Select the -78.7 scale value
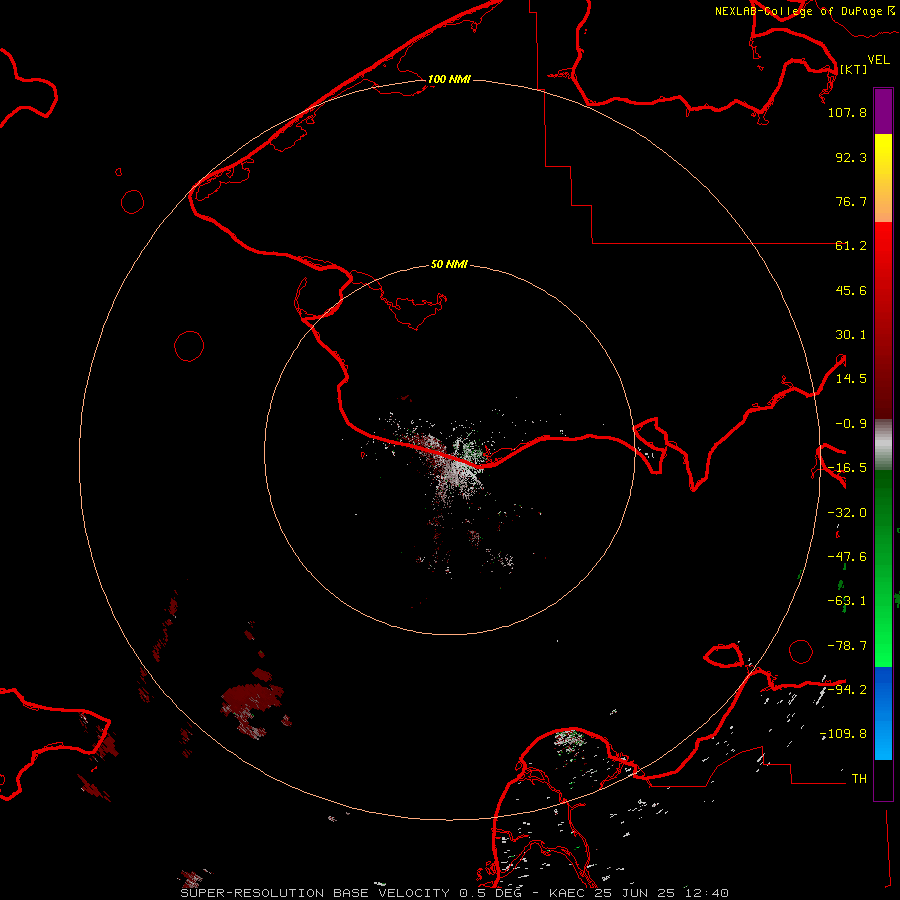Screen dimensions: 900x900 [847, 646]
